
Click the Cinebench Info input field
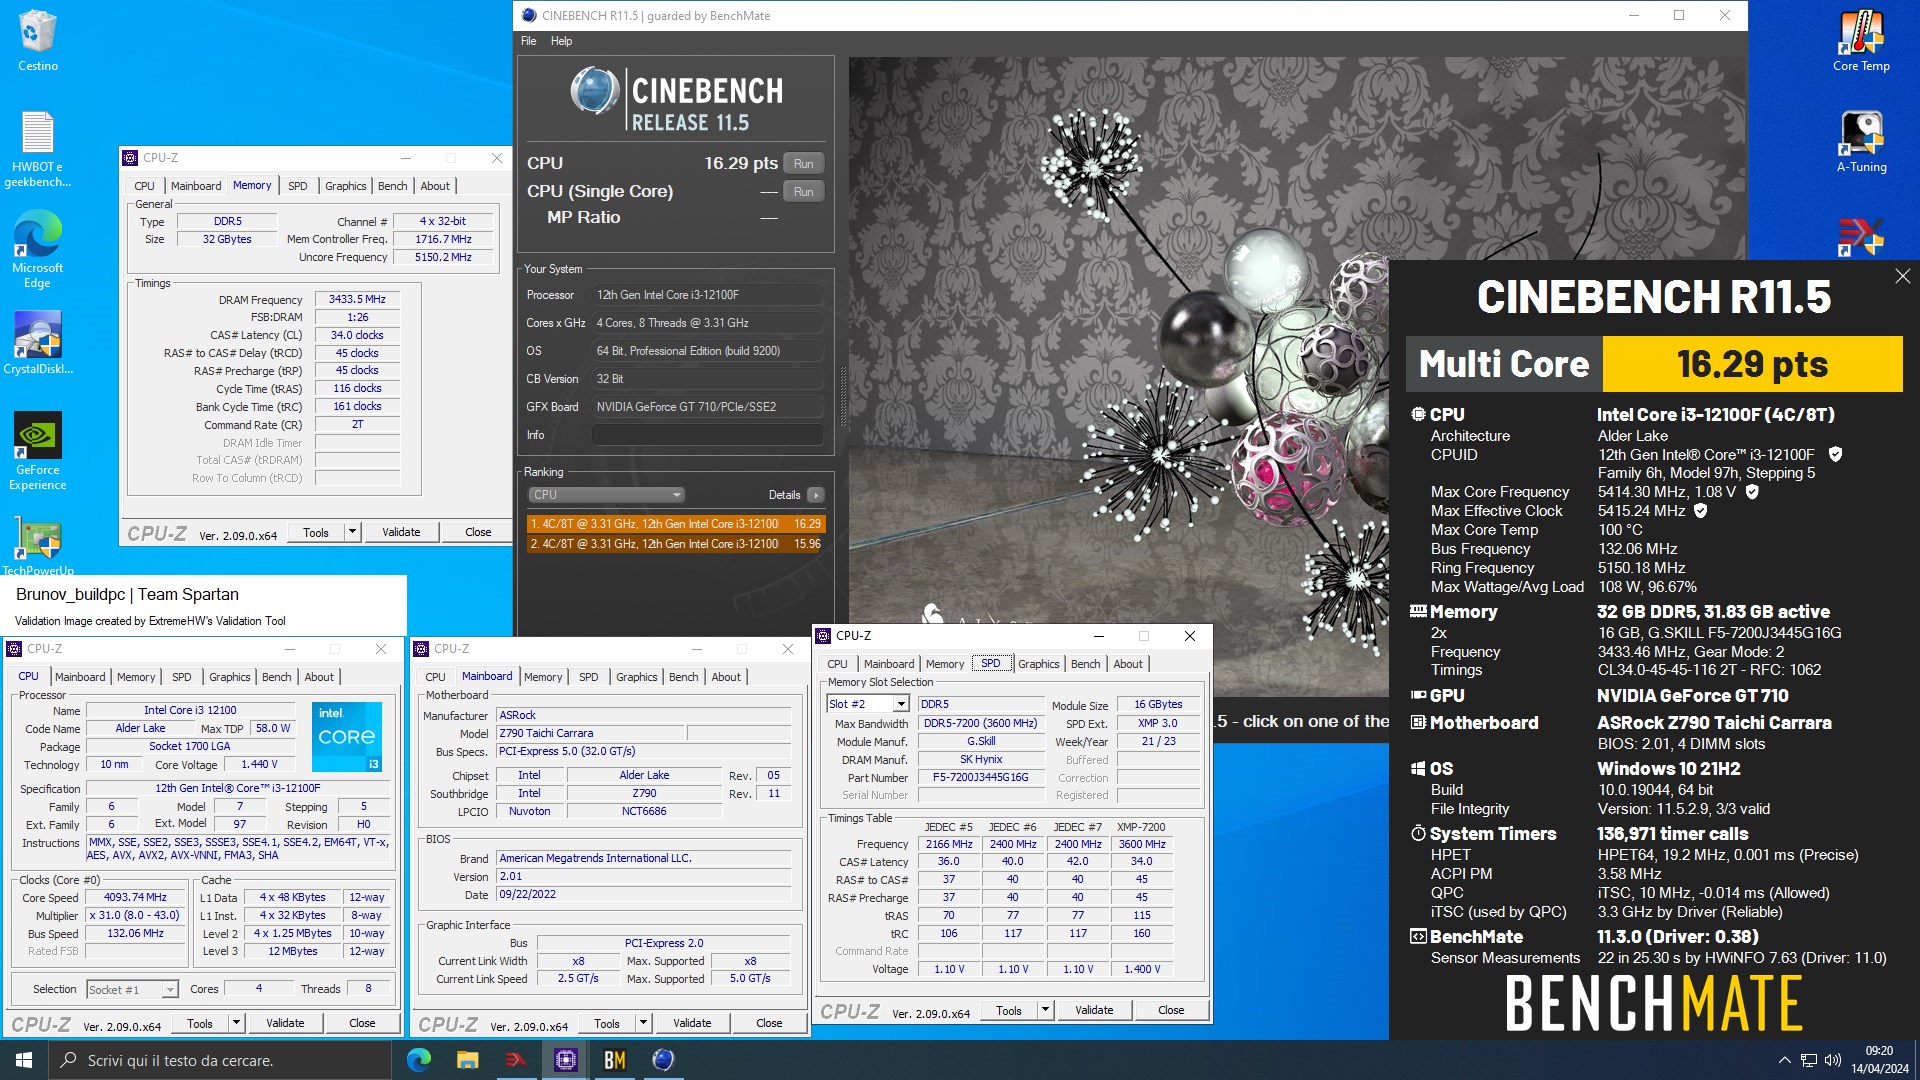coord(707,435)
